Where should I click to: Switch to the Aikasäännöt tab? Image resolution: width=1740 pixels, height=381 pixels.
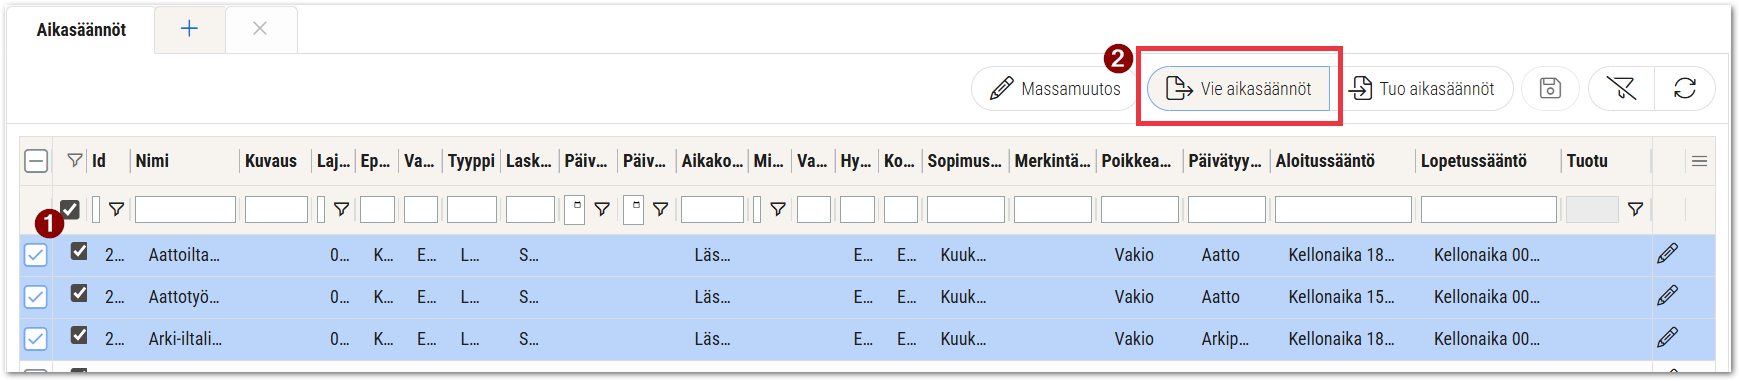point(81,30)
